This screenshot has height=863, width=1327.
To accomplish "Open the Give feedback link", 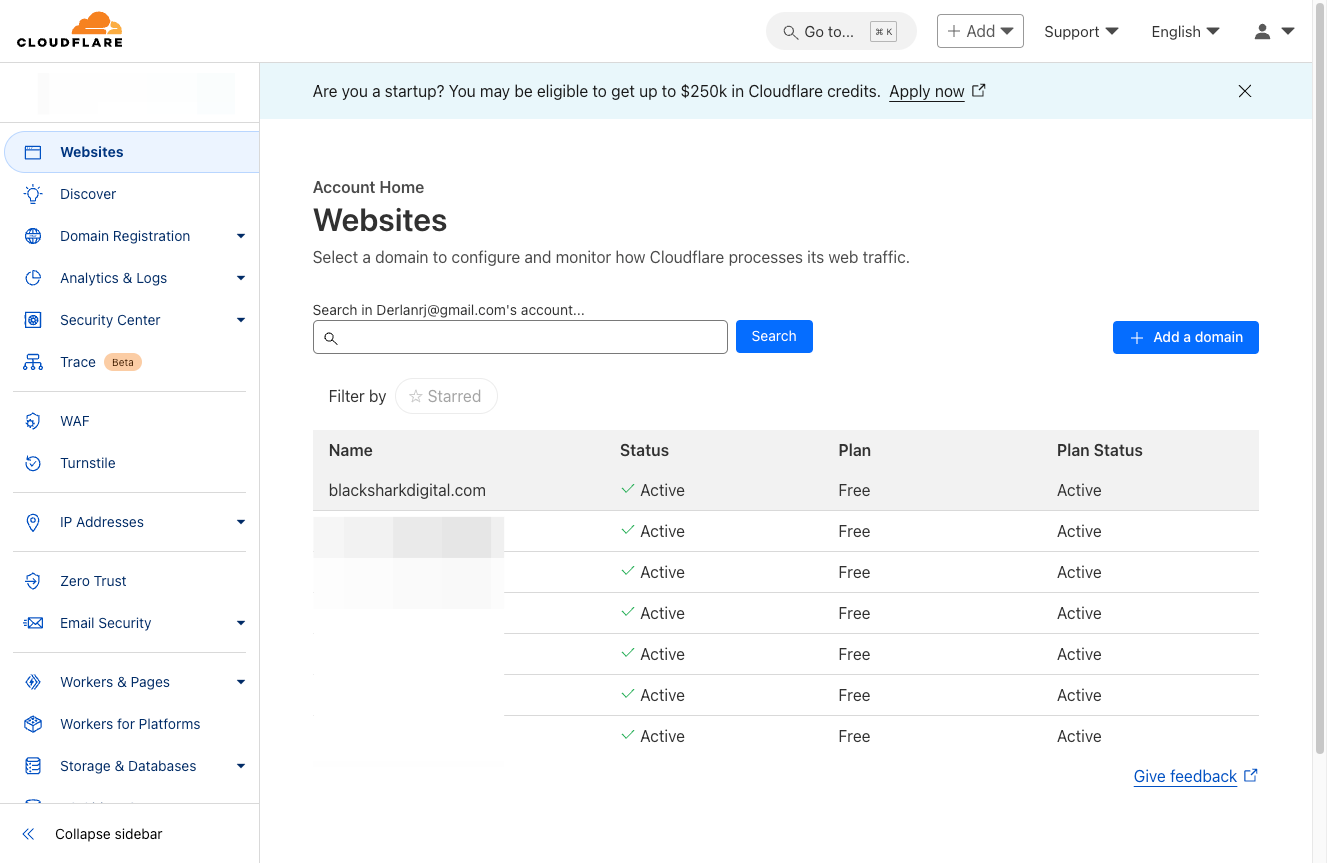I will click(1195, 776).
